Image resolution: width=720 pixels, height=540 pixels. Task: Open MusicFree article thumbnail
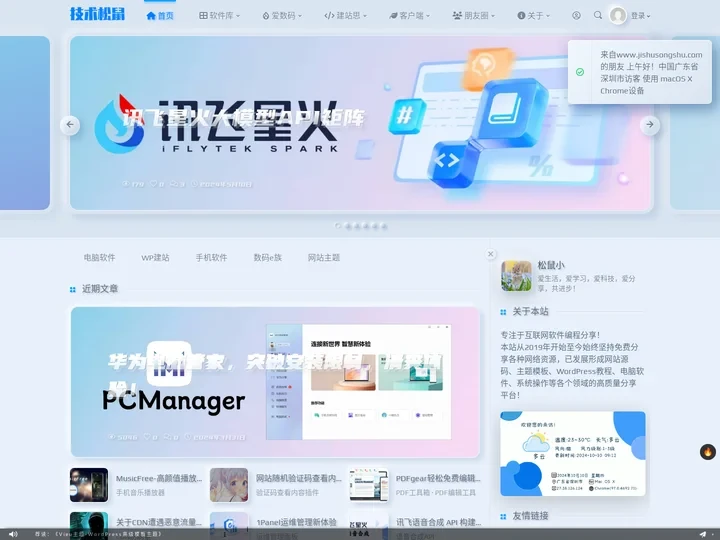89,485
